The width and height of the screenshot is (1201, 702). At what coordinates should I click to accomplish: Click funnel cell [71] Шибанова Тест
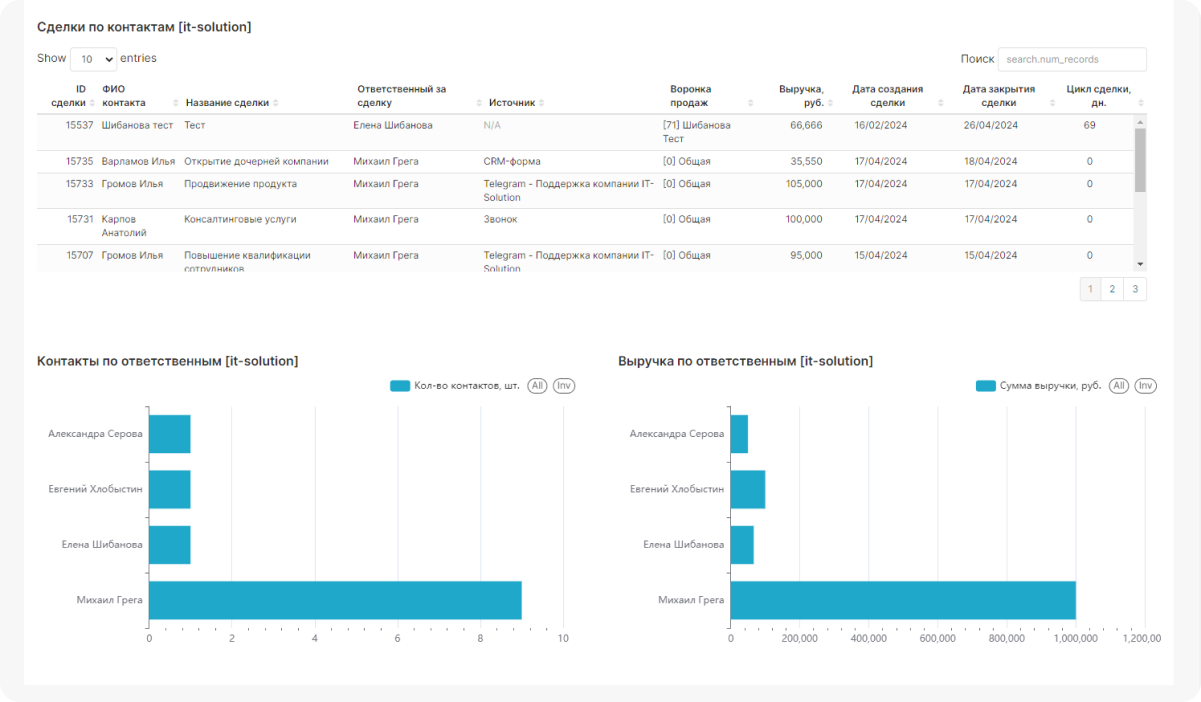697,132
